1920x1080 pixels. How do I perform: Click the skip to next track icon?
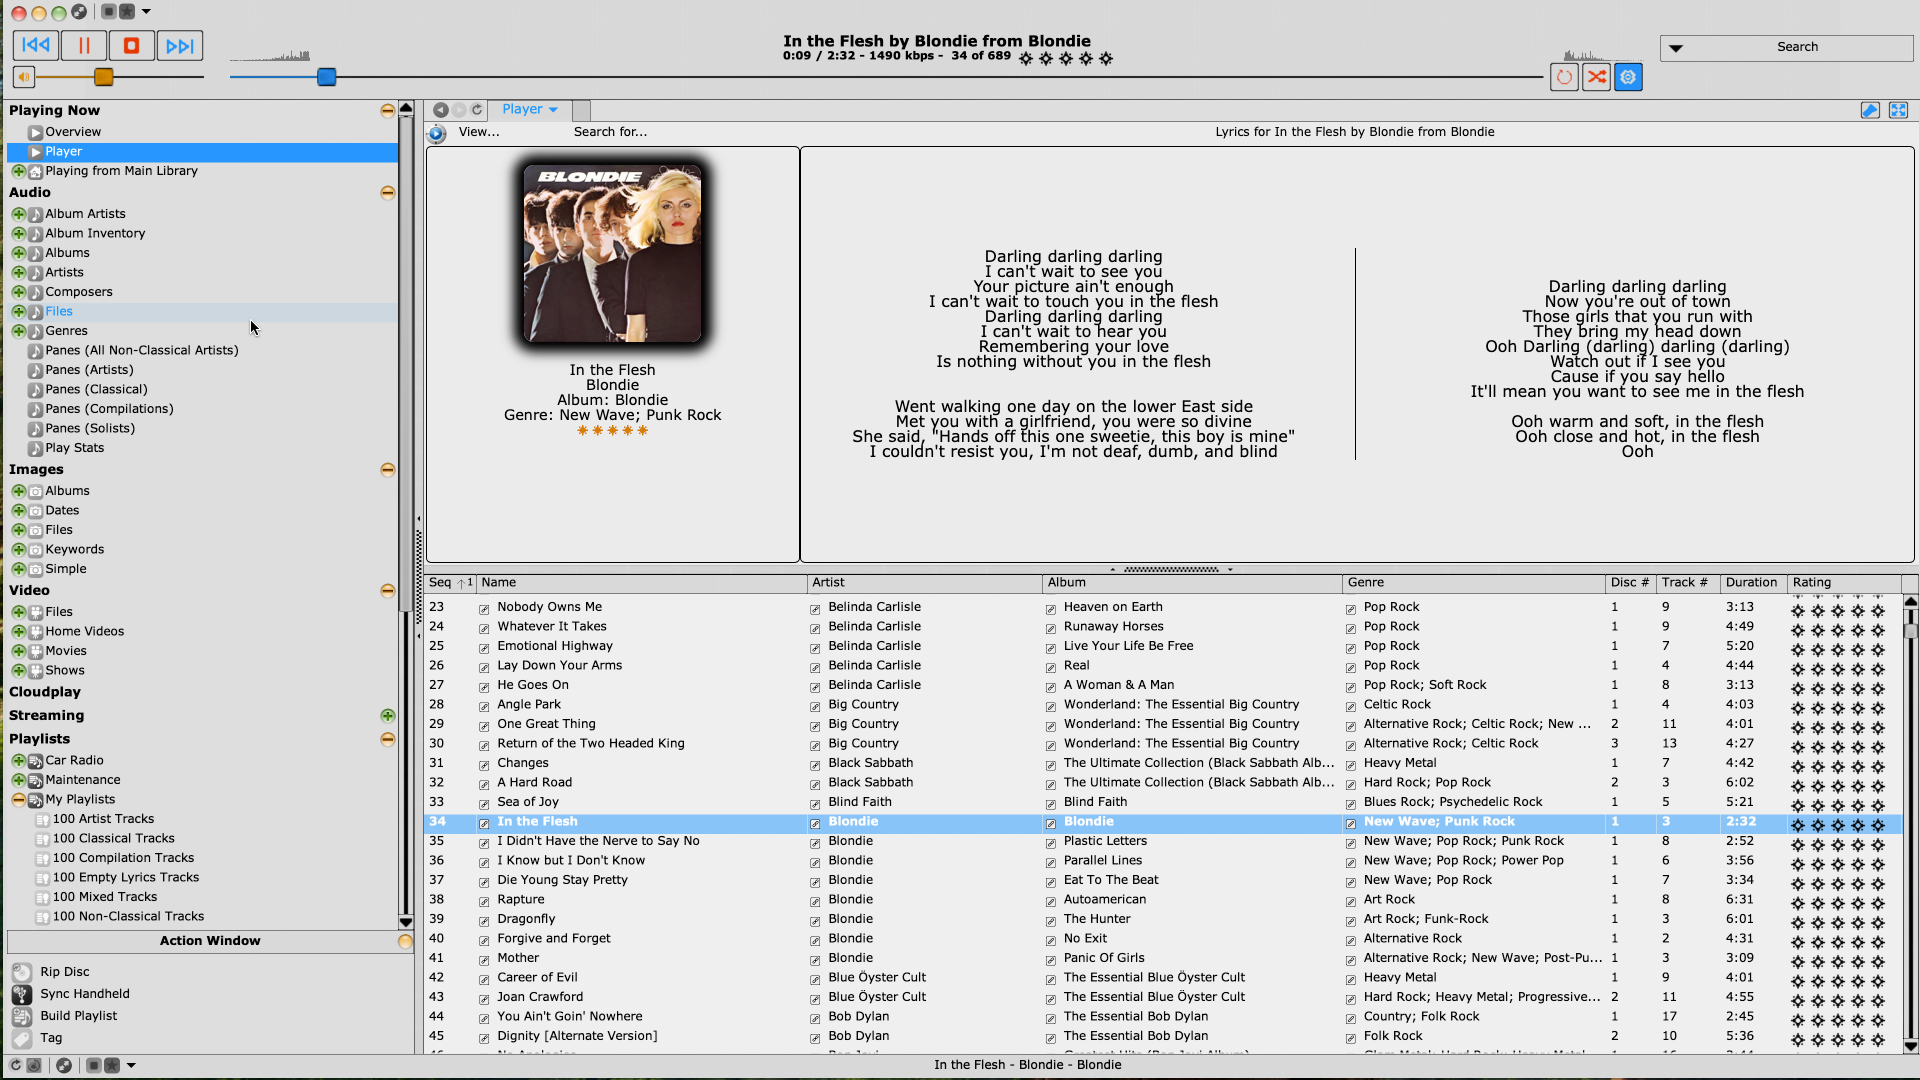(178, 46)
